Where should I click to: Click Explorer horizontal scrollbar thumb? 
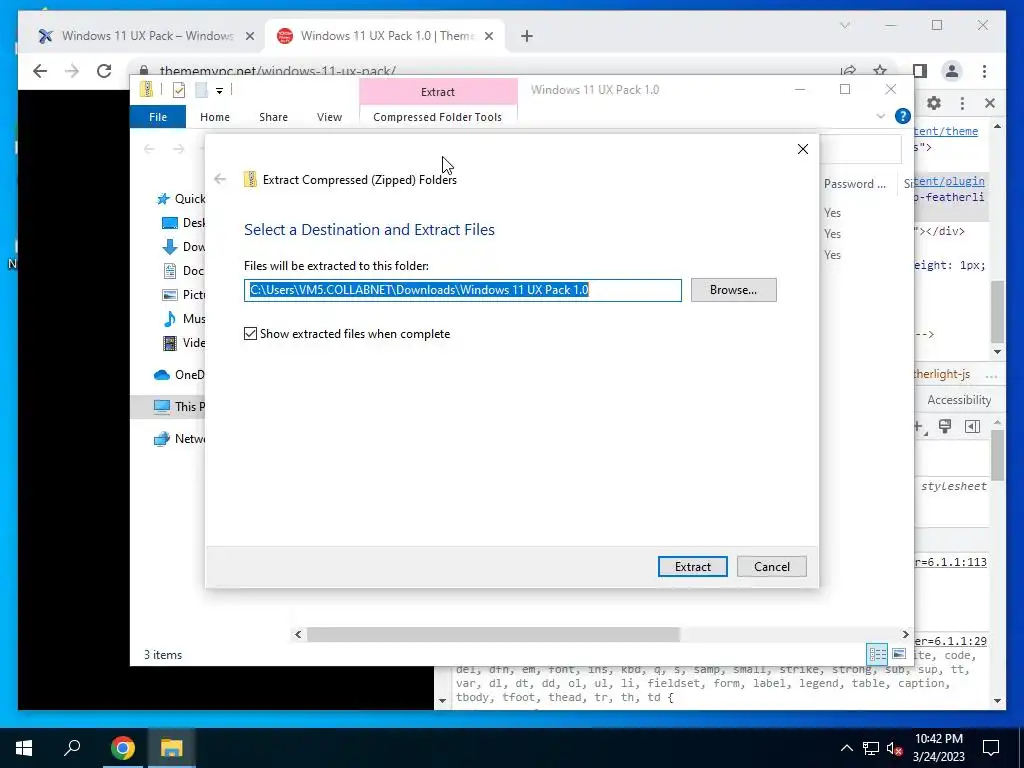coord(493,634)
